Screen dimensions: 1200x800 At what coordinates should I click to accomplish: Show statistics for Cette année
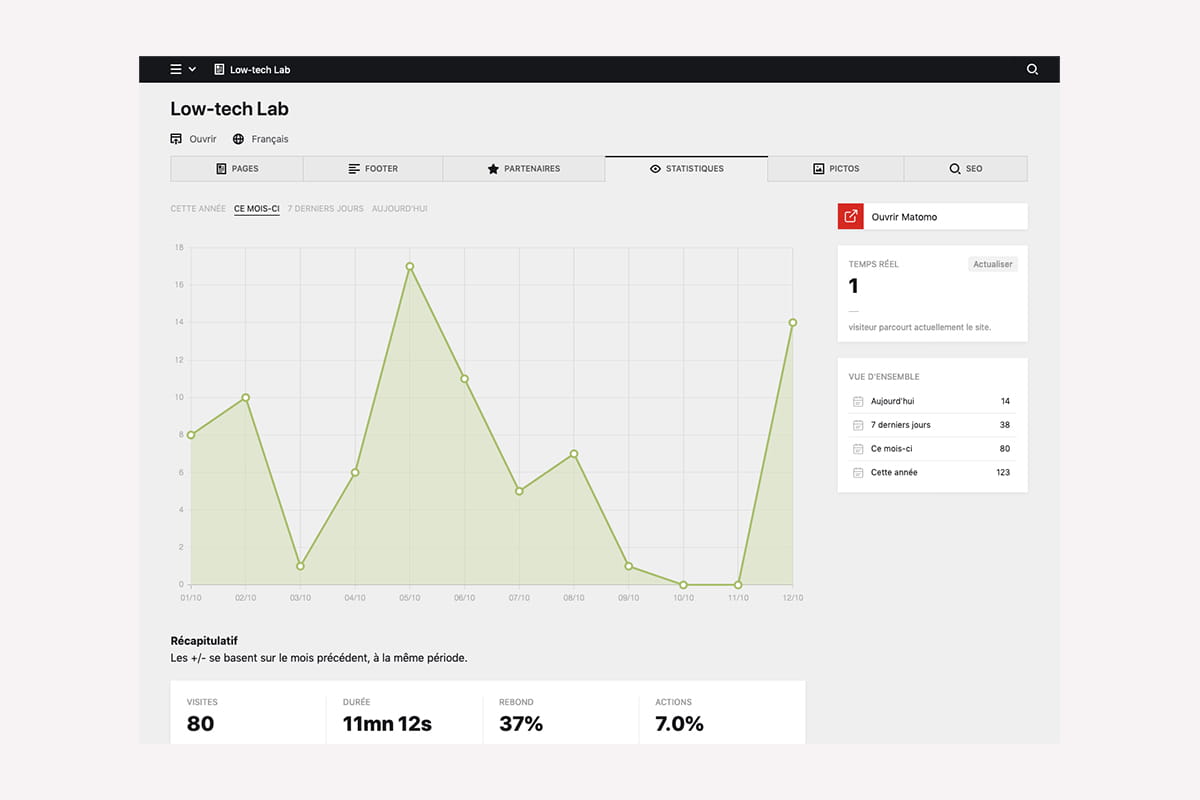pos(198,209)
